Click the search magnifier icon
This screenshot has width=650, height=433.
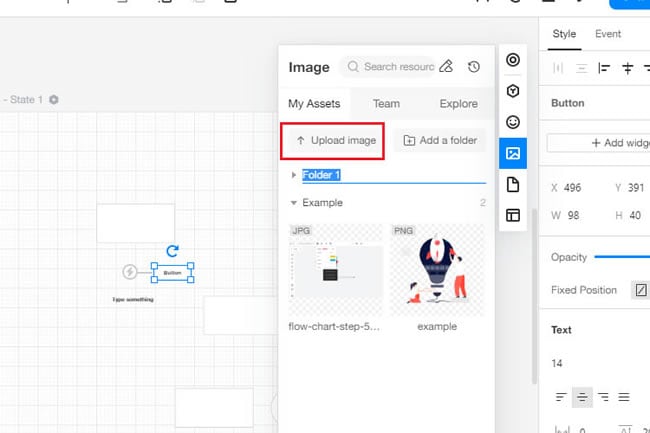click(x=353, y=66)
